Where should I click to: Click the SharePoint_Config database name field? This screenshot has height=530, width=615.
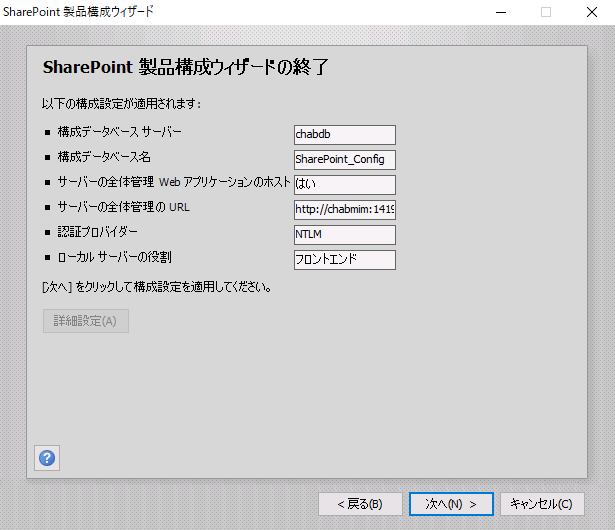[345, 160]
